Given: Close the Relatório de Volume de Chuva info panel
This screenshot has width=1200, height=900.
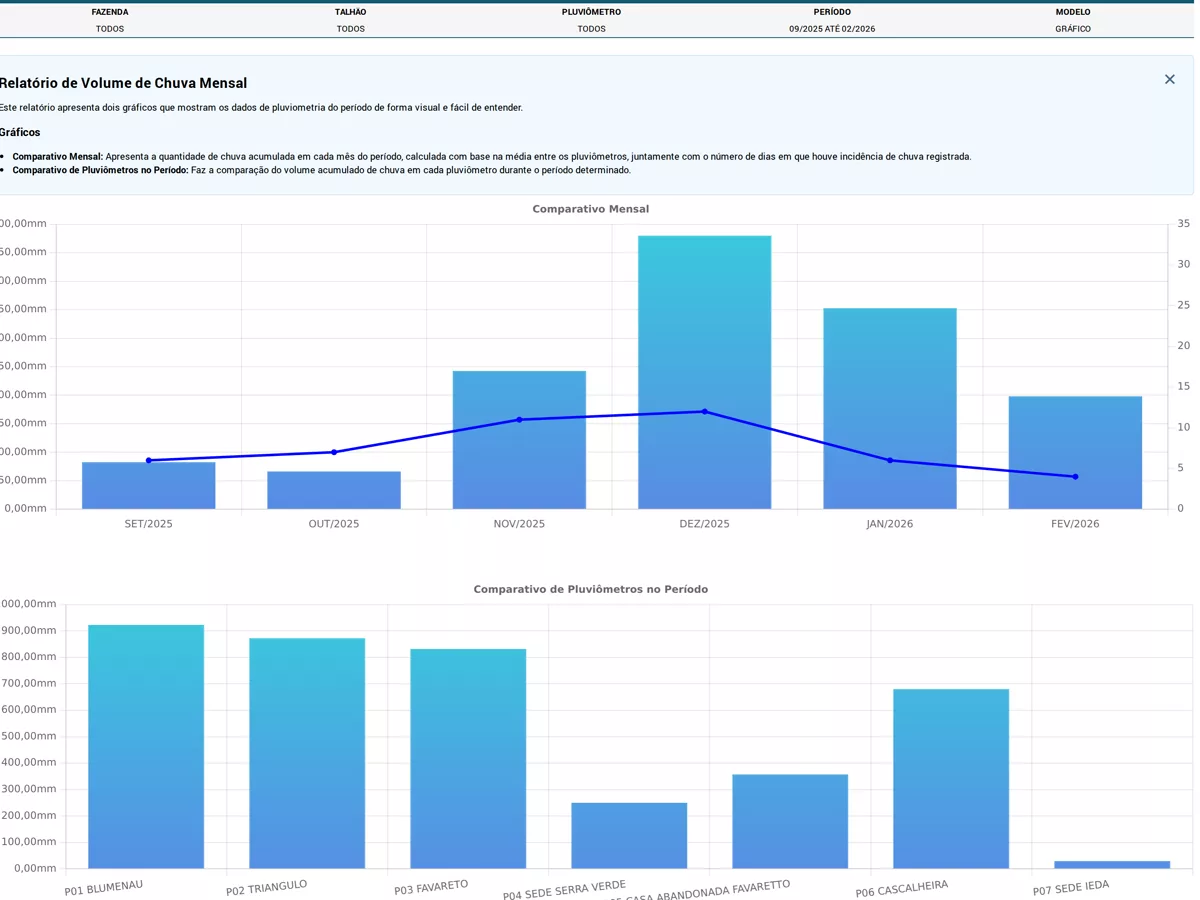Looking at the screenshot, I should point(1169,80).
